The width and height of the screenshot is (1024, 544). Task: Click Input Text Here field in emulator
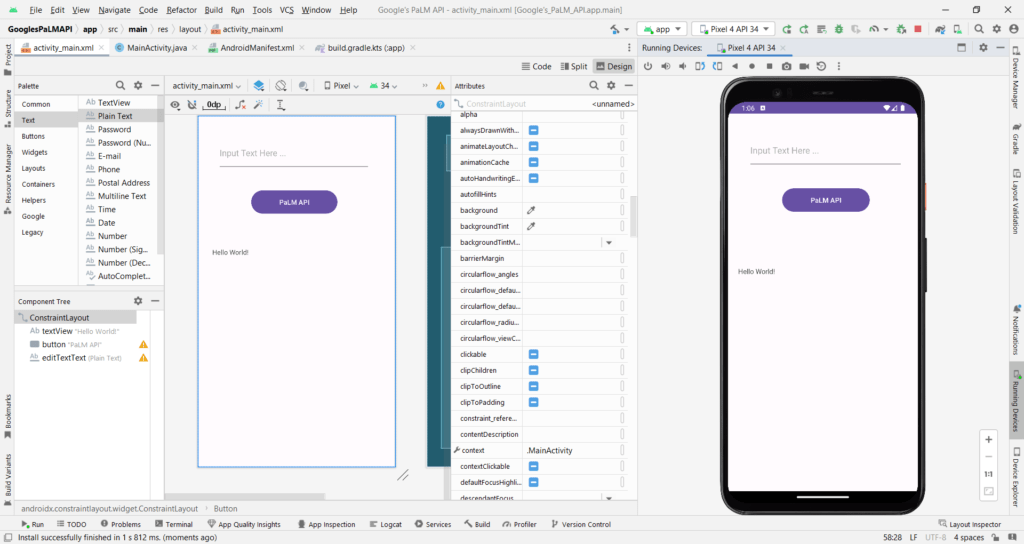(x=825, y=152)
